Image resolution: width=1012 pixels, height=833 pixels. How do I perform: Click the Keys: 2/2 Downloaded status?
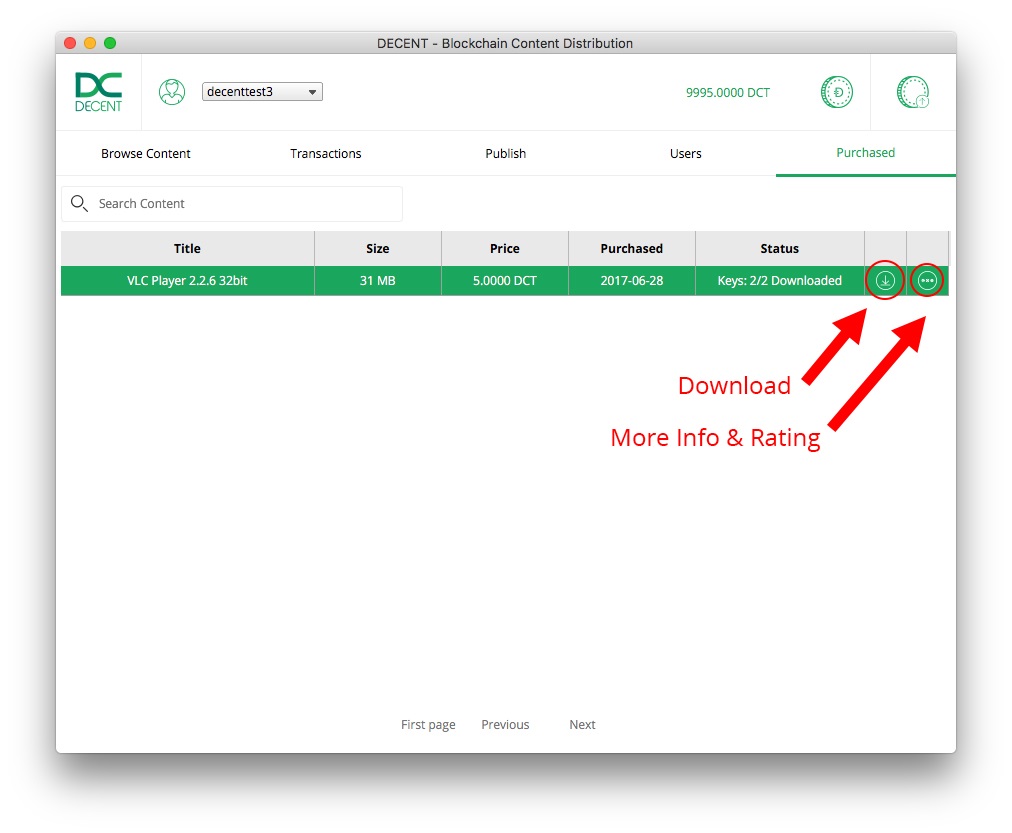[x=780, y=281]
